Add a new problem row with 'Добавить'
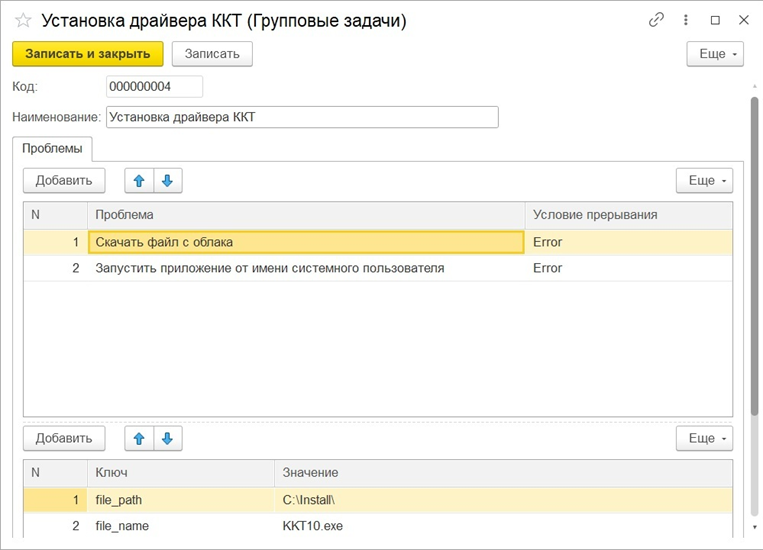The width and height of the screenshot is (763, 550). (x=64, y=181)
